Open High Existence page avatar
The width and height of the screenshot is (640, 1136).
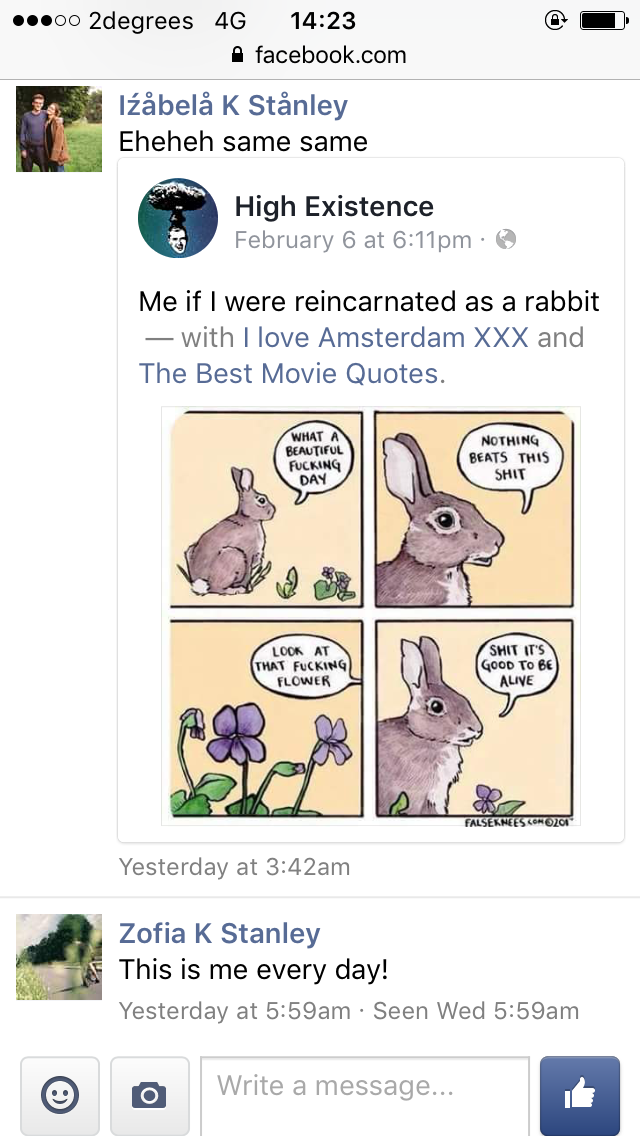coord(178,219)
